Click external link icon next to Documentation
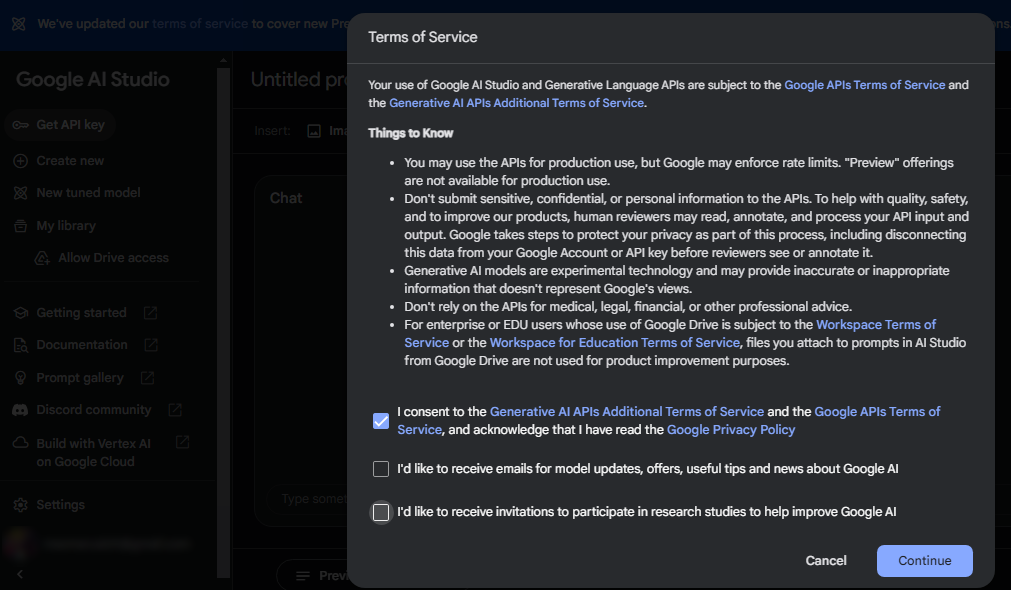This screenshot has height=590, width=1011. 151,345
